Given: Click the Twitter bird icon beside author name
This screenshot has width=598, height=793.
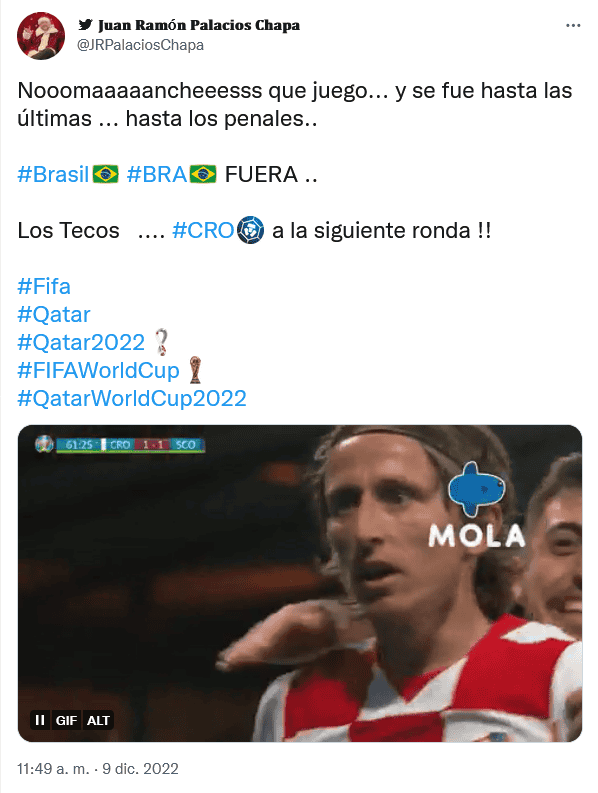Looking at the screenshot, I should 86,24.
